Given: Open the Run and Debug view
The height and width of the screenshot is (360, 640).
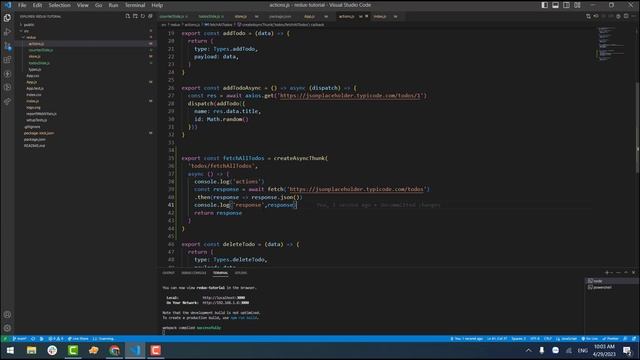Looking at the screenshot, I should click(7, 32).
